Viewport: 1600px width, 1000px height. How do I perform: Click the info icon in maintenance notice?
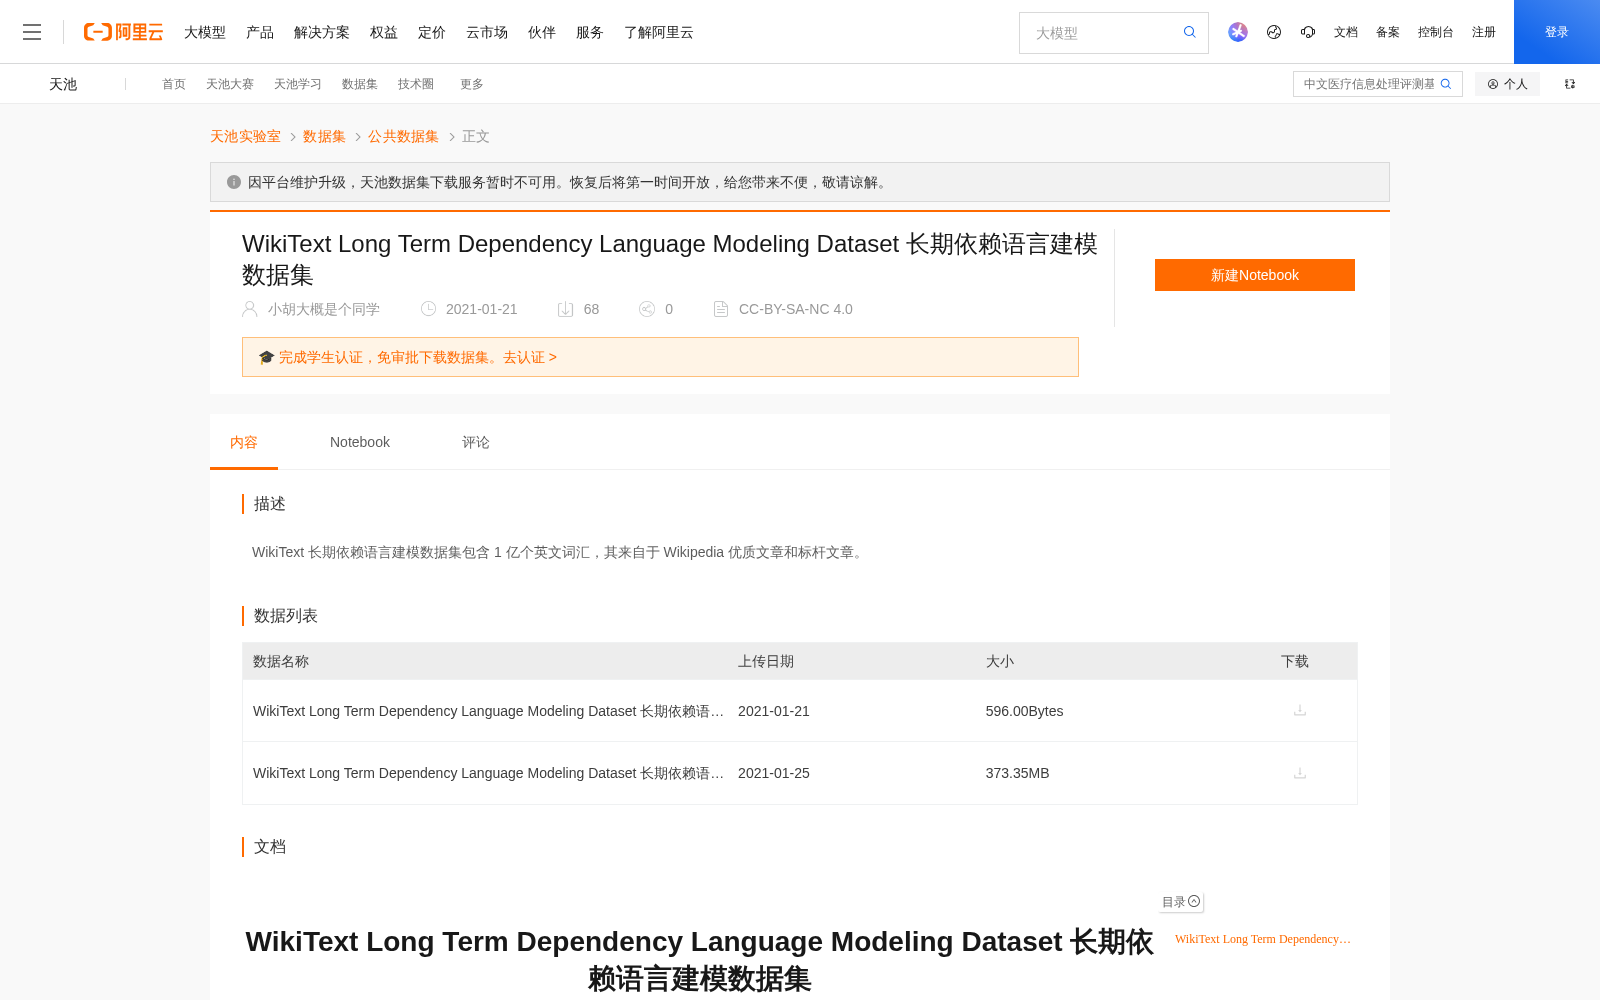point(234,182)
